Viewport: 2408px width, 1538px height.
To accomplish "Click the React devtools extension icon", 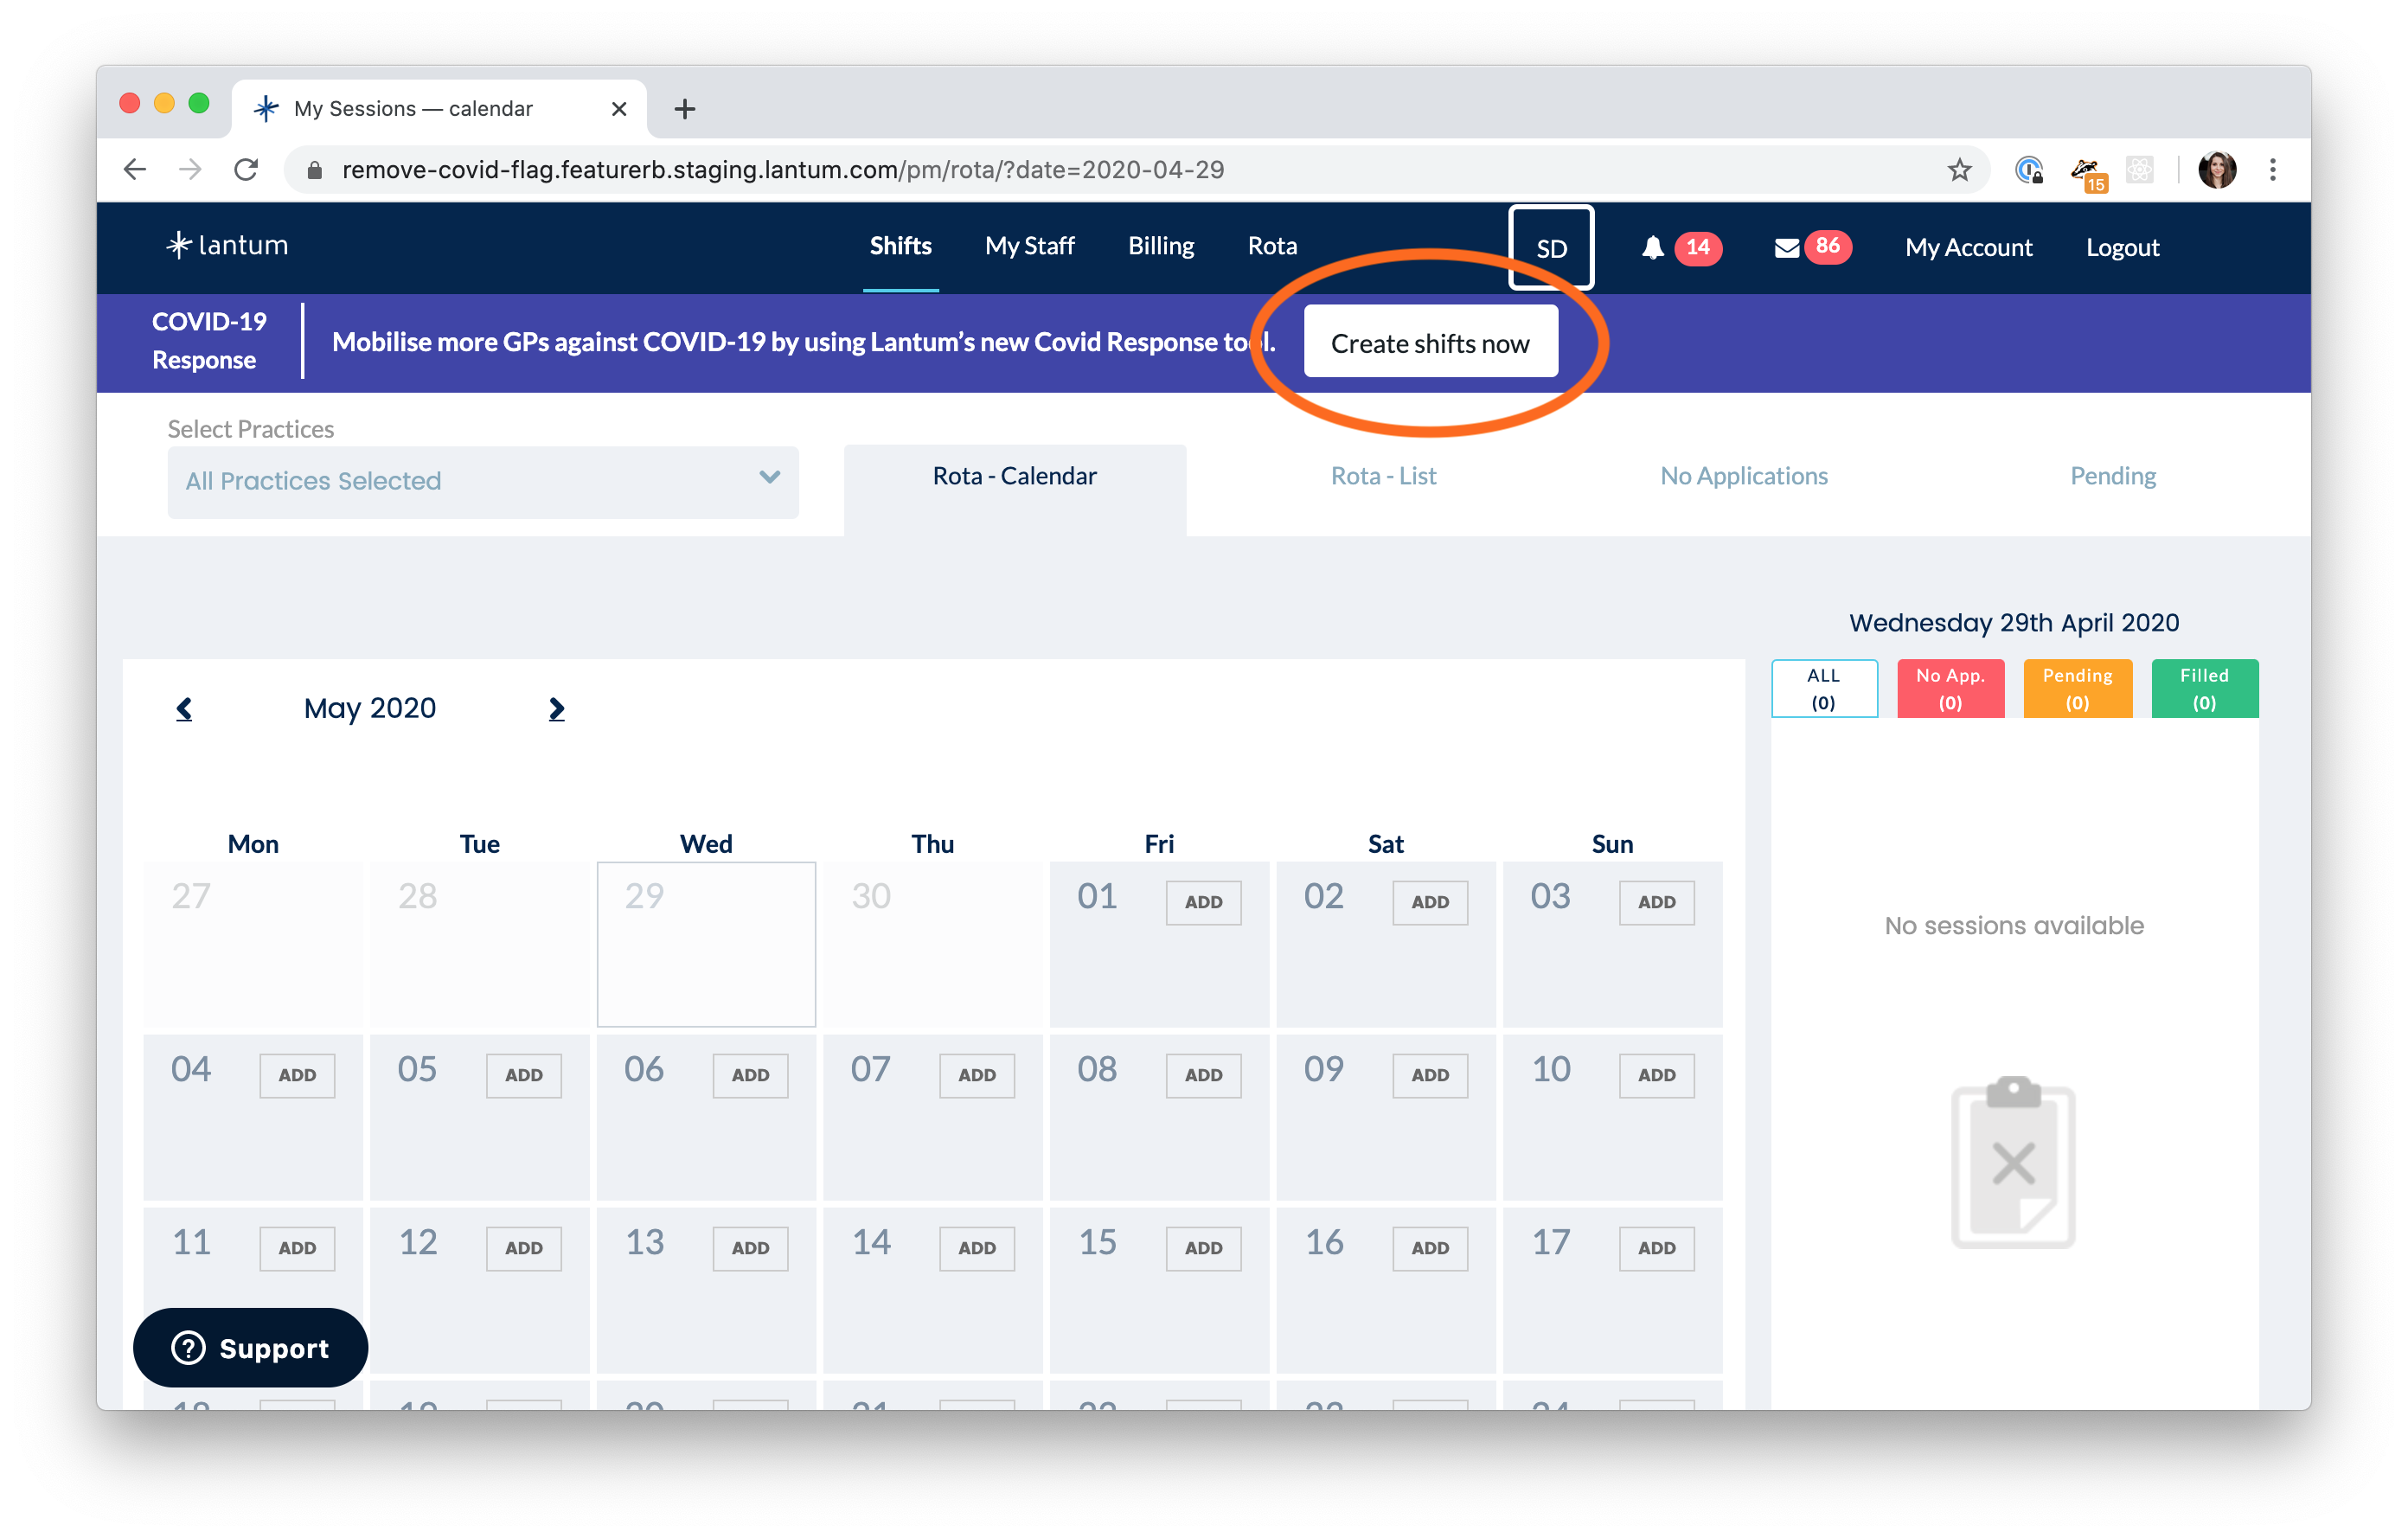I will click(x=2139, y=169).
